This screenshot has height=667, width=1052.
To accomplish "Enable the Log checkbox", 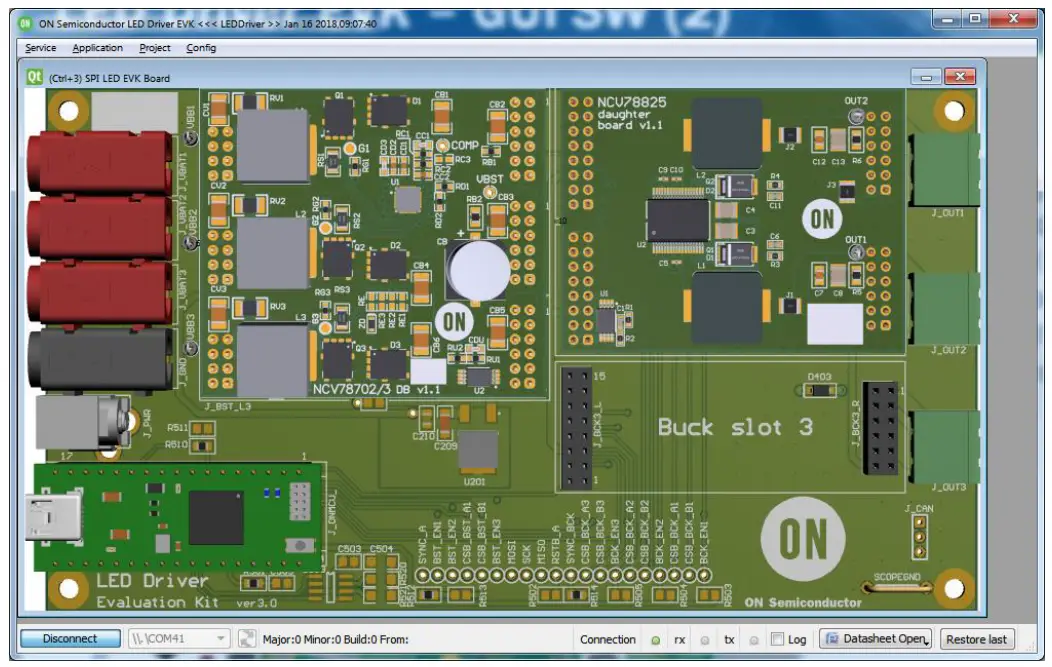I will point(776,638).
